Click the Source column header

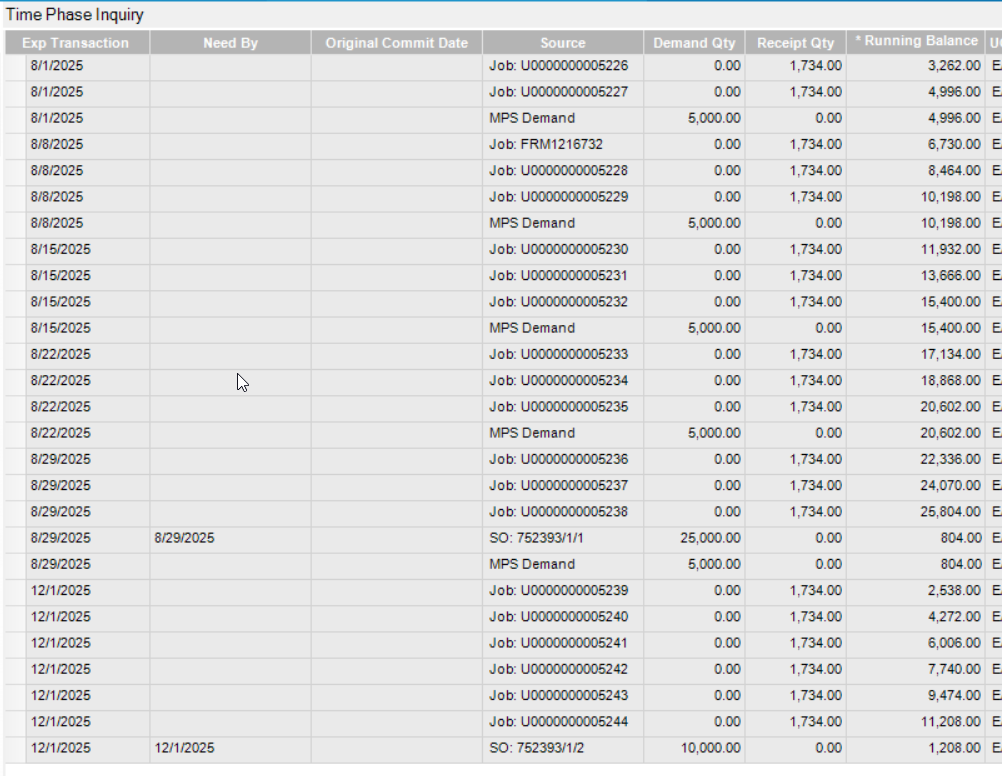pos(562,43)
